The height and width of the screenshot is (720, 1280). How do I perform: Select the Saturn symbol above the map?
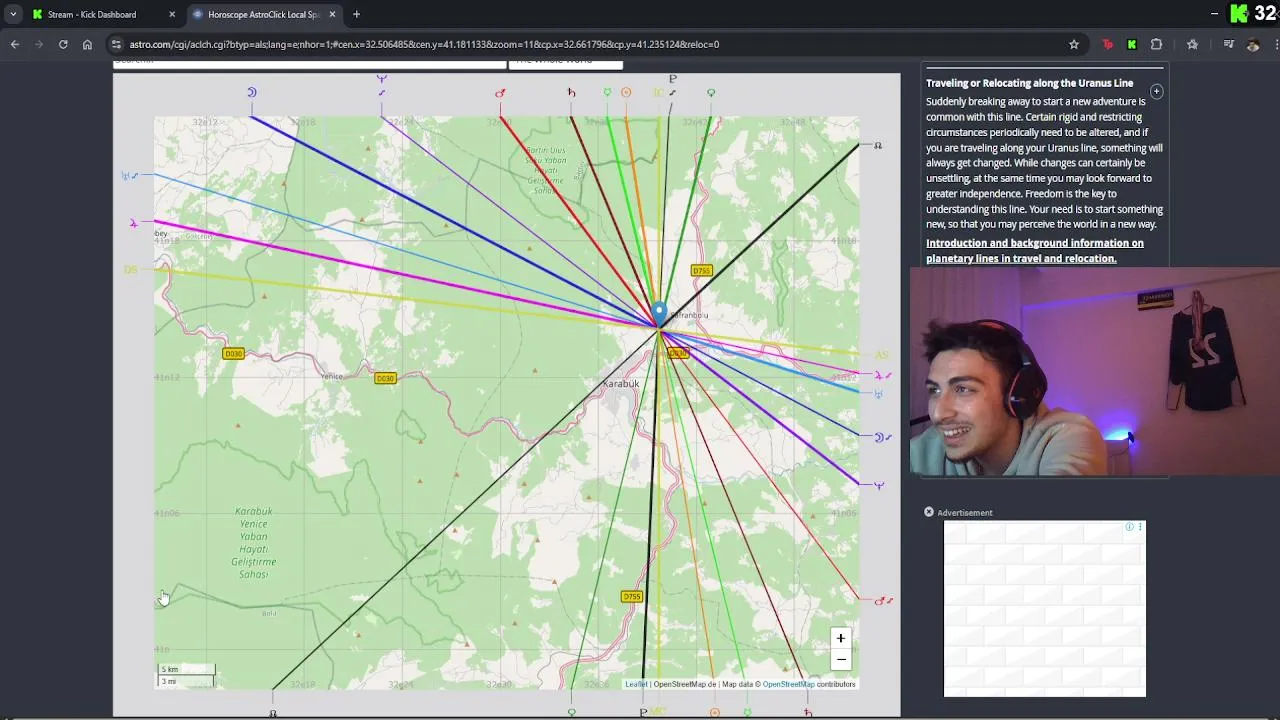(571, 93)
